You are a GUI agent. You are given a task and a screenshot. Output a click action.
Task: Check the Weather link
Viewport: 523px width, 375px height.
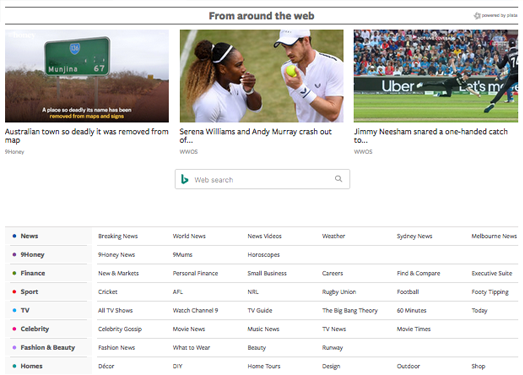pos(334,236)
